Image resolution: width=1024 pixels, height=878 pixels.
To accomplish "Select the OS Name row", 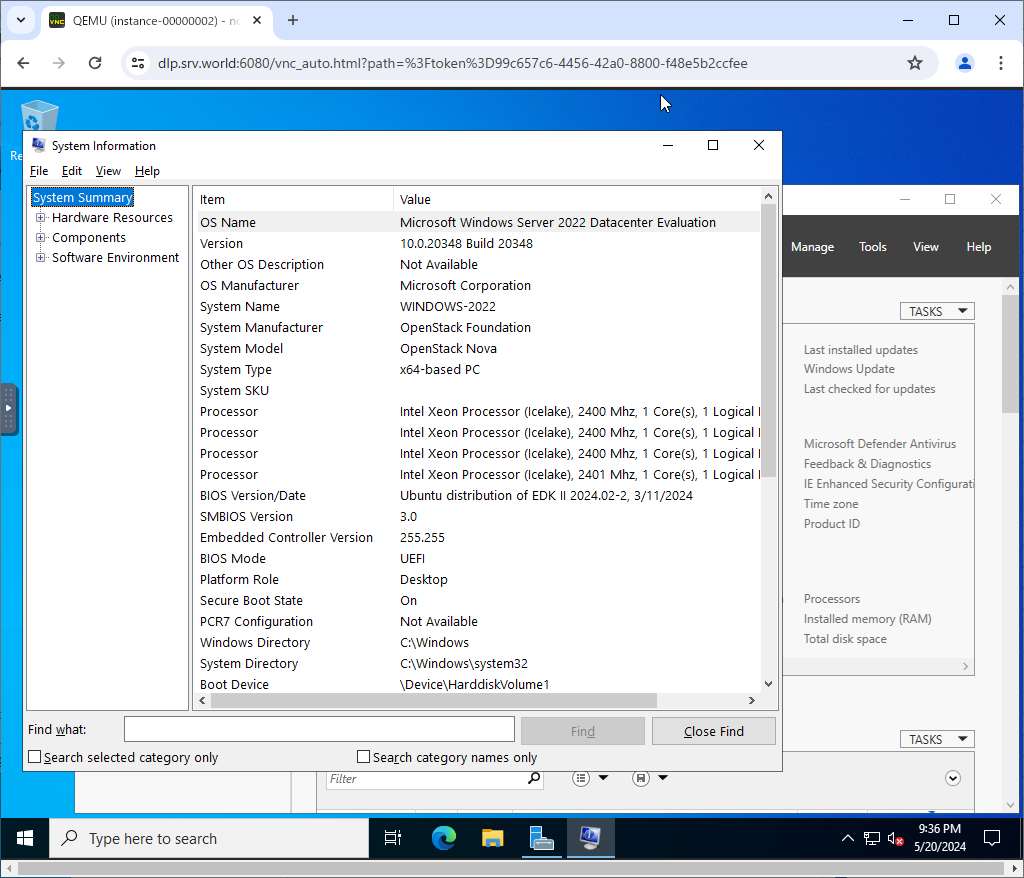I will pos(479,222).
